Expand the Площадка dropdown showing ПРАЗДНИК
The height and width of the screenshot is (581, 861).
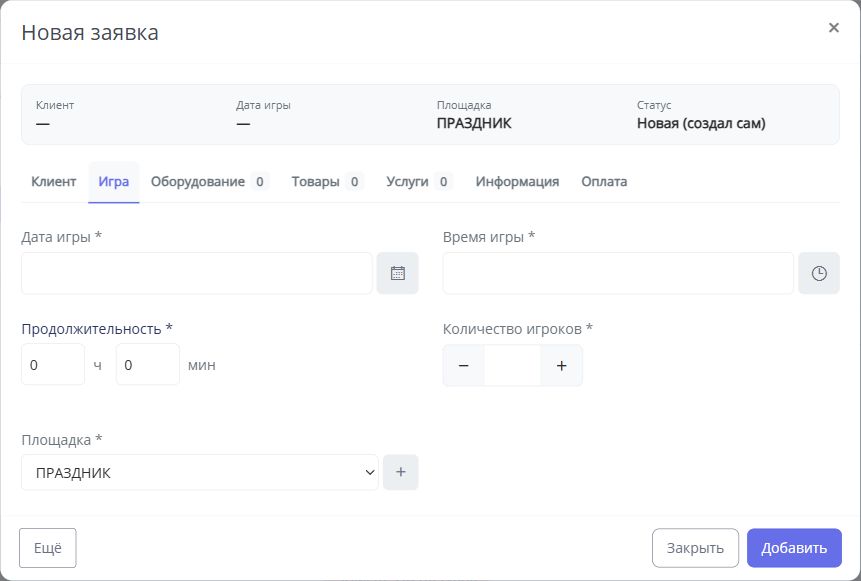[x=200, y=472]
